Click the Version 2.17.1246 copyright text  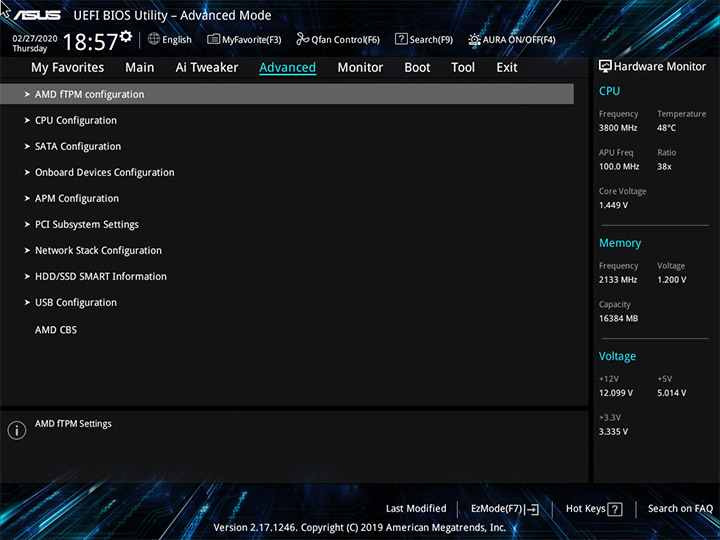coord(360,527)
